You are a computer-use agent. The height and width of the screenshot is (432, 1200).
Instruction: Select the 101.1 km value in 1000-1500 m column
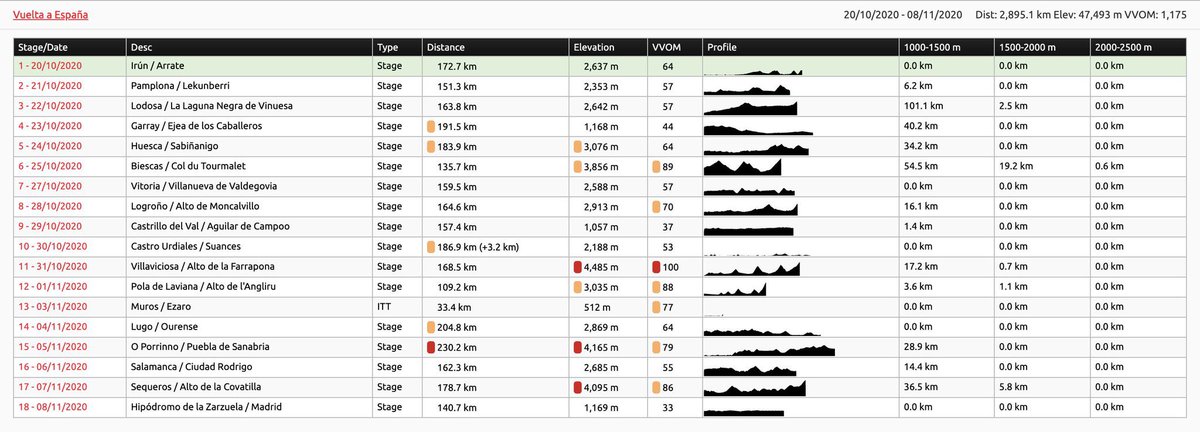[921, 106]
